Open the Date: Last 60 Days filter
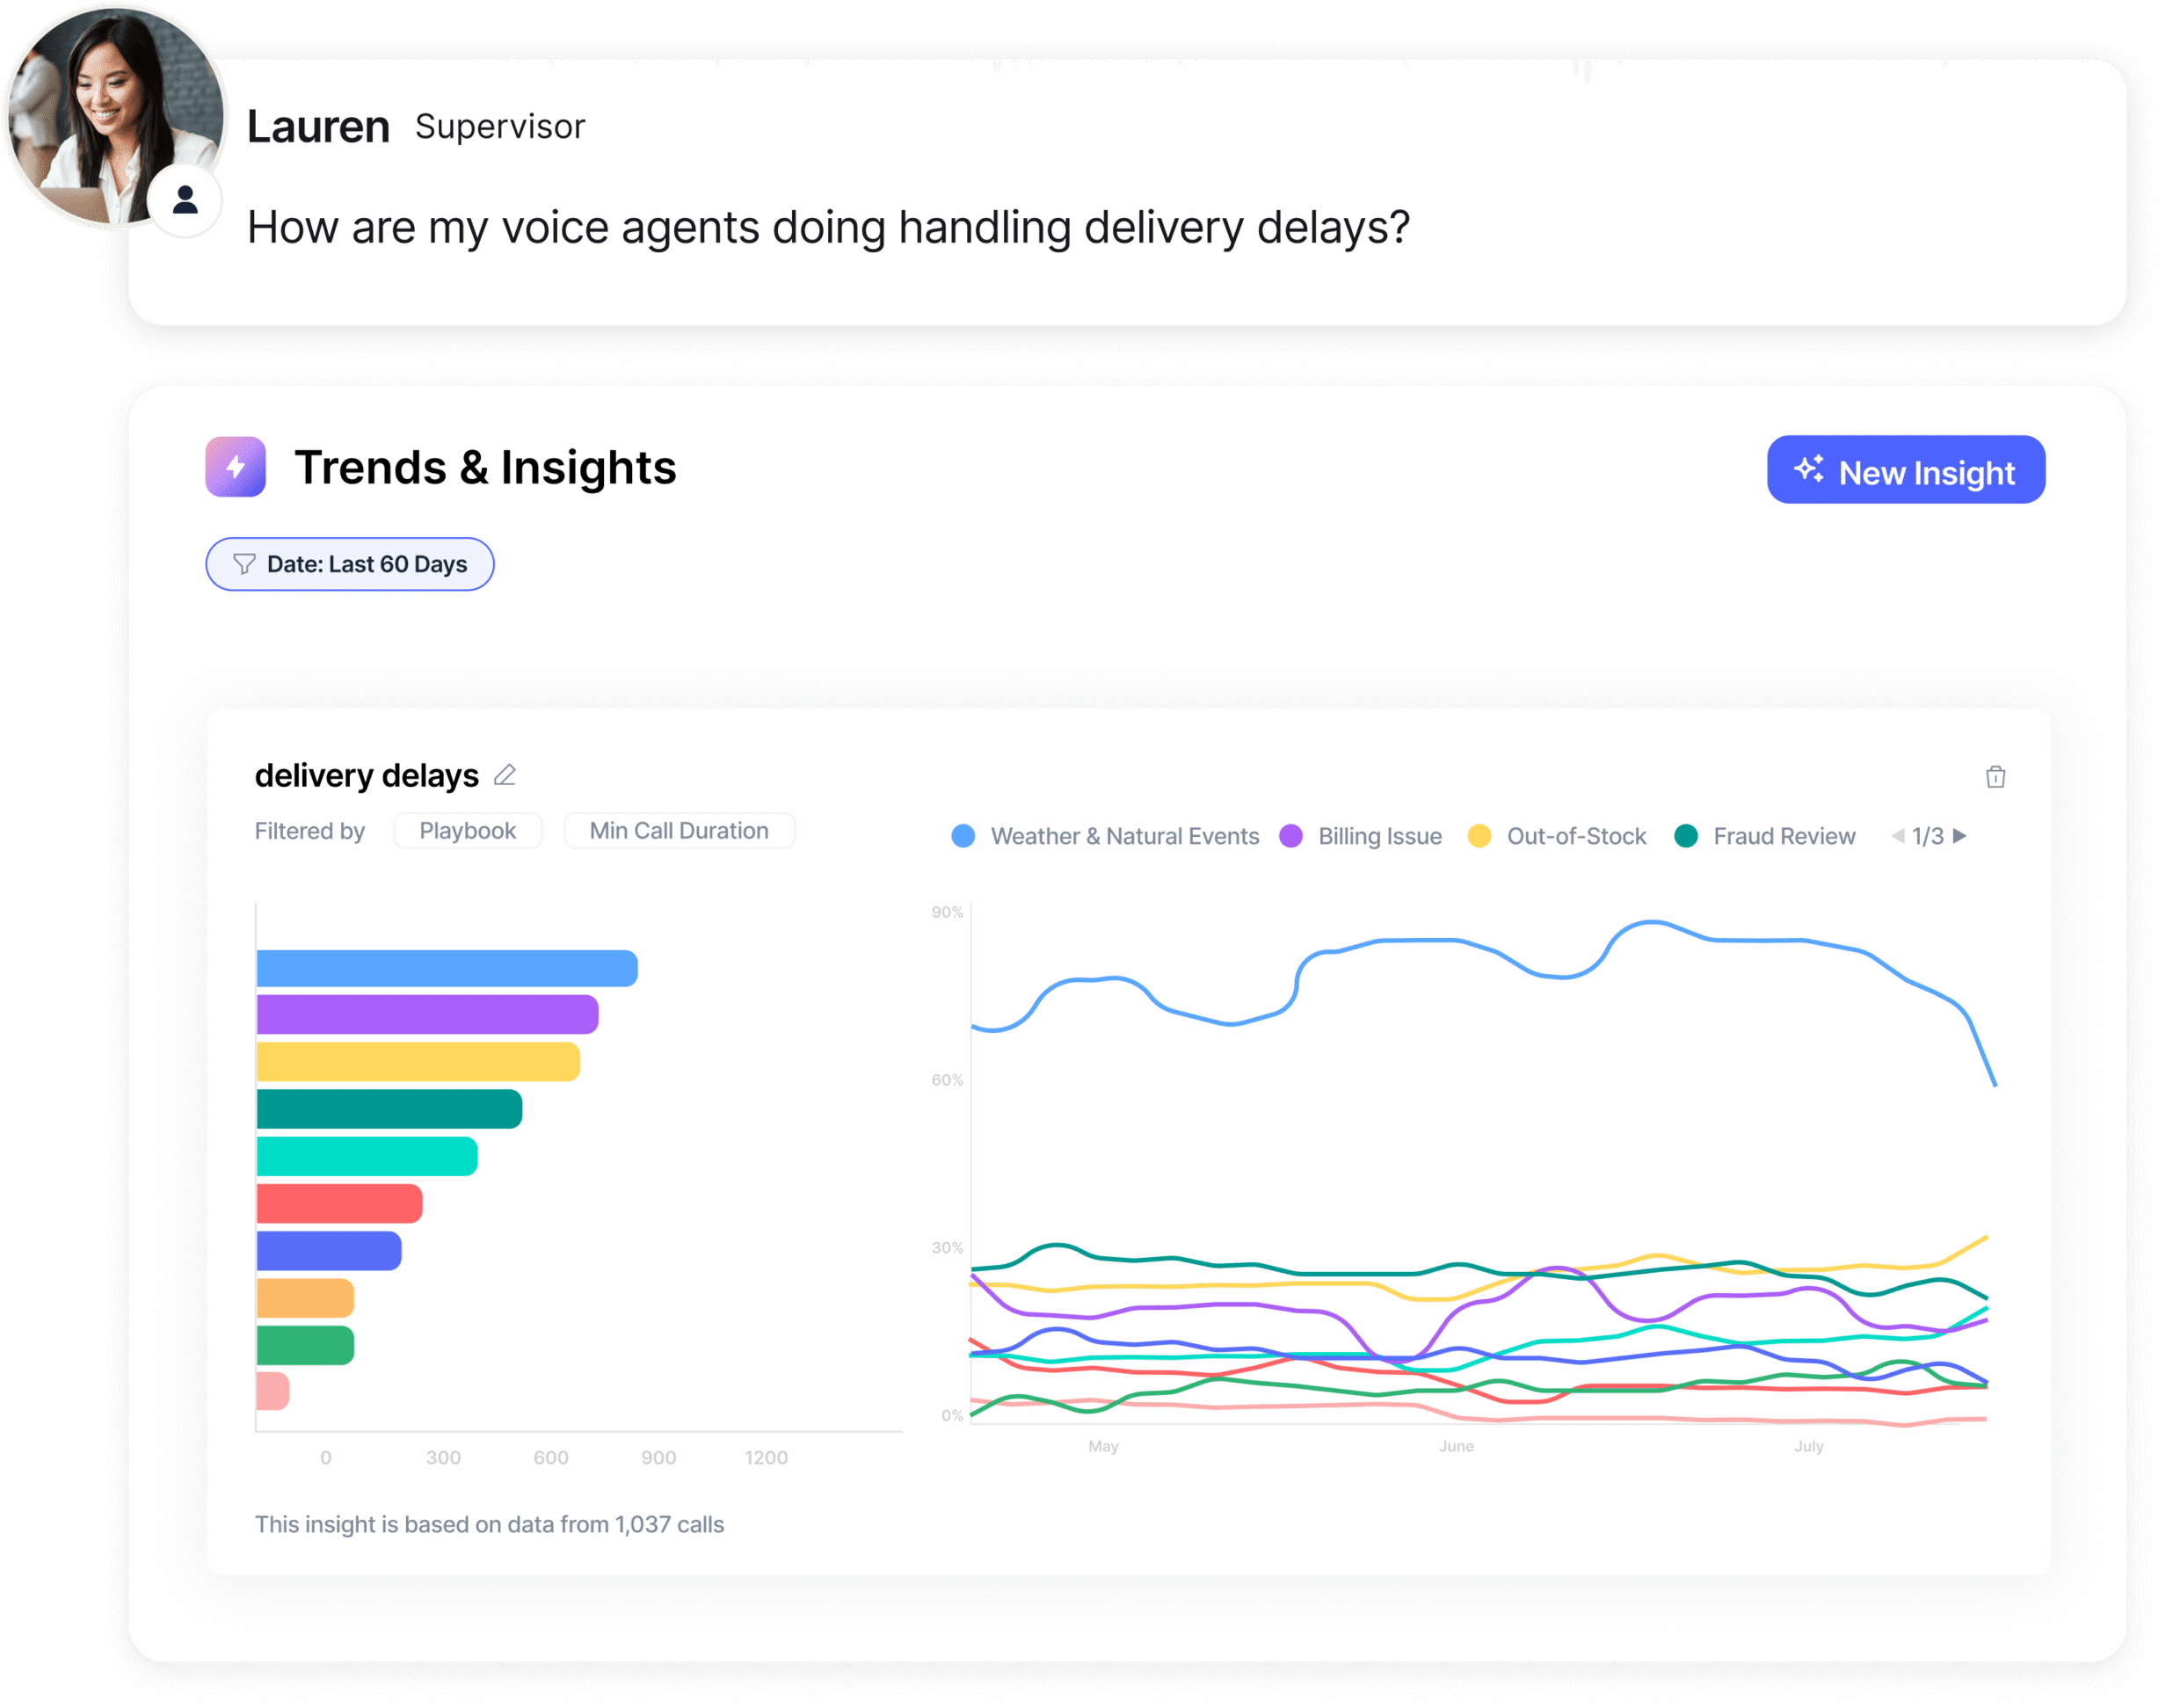This screenshot has width=2166, height=1708. pyautogui.click(x=349, y=563)
